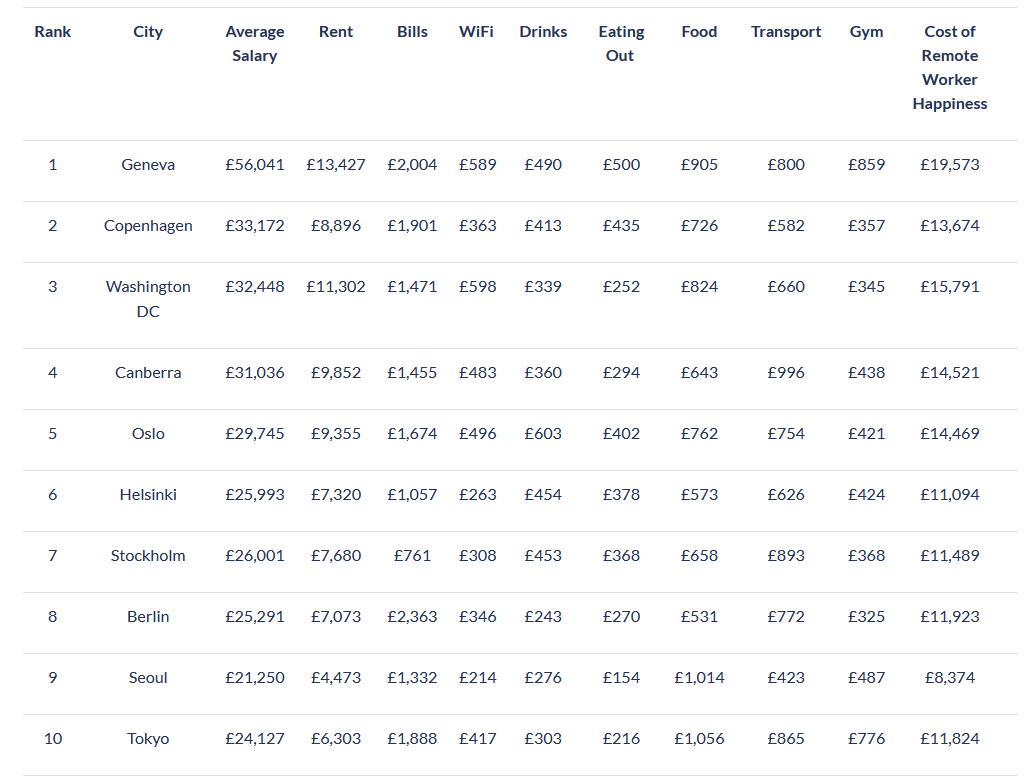1030x781 pixels.
Task: Click the City column header
Action: point(148,32)
